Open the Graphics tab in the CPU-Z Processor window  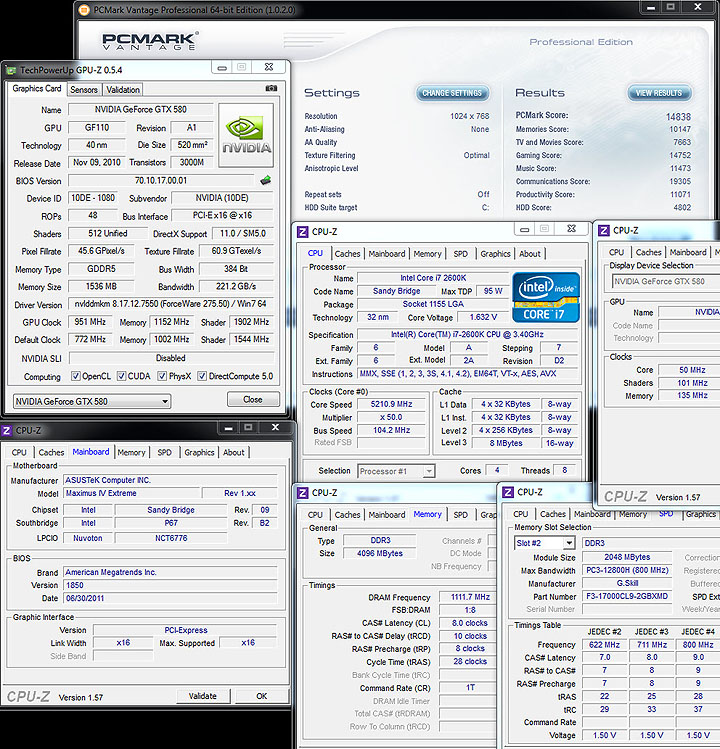pyautogui.click(x=495, y=254)
